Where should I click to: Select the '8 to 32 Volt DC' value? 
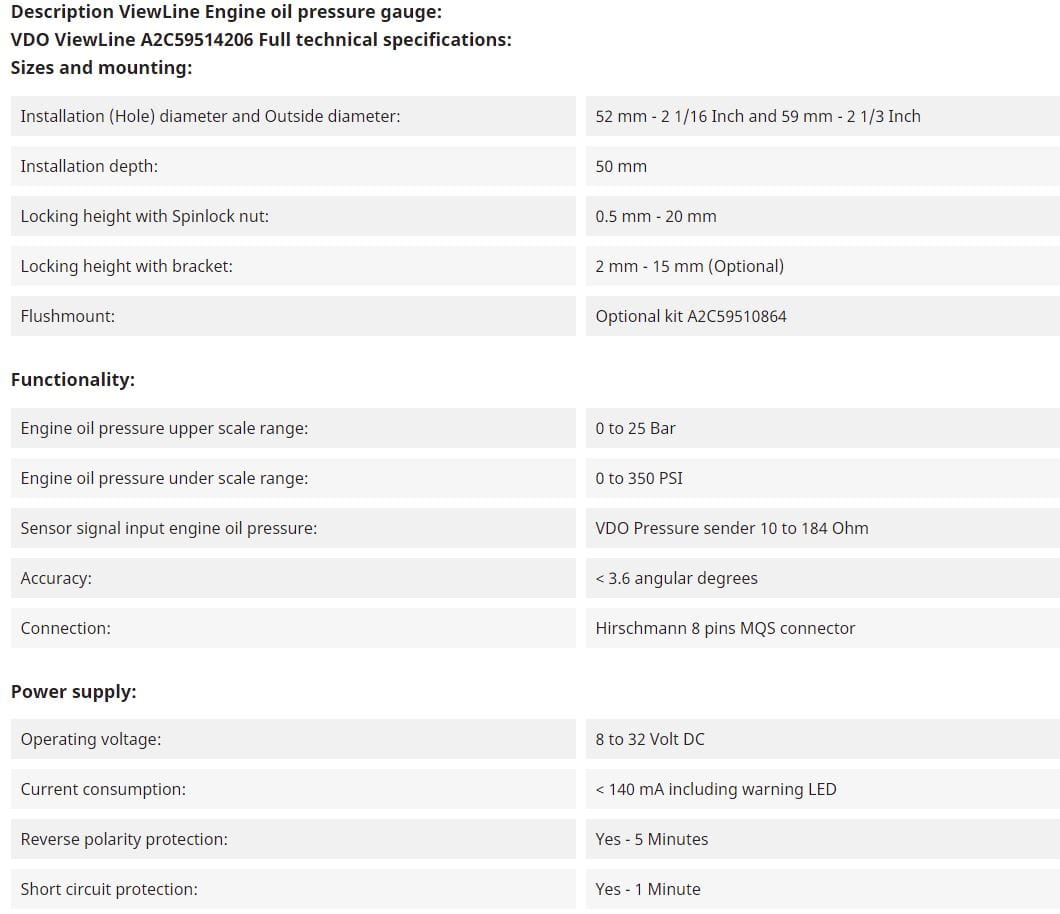coord(650,739)
